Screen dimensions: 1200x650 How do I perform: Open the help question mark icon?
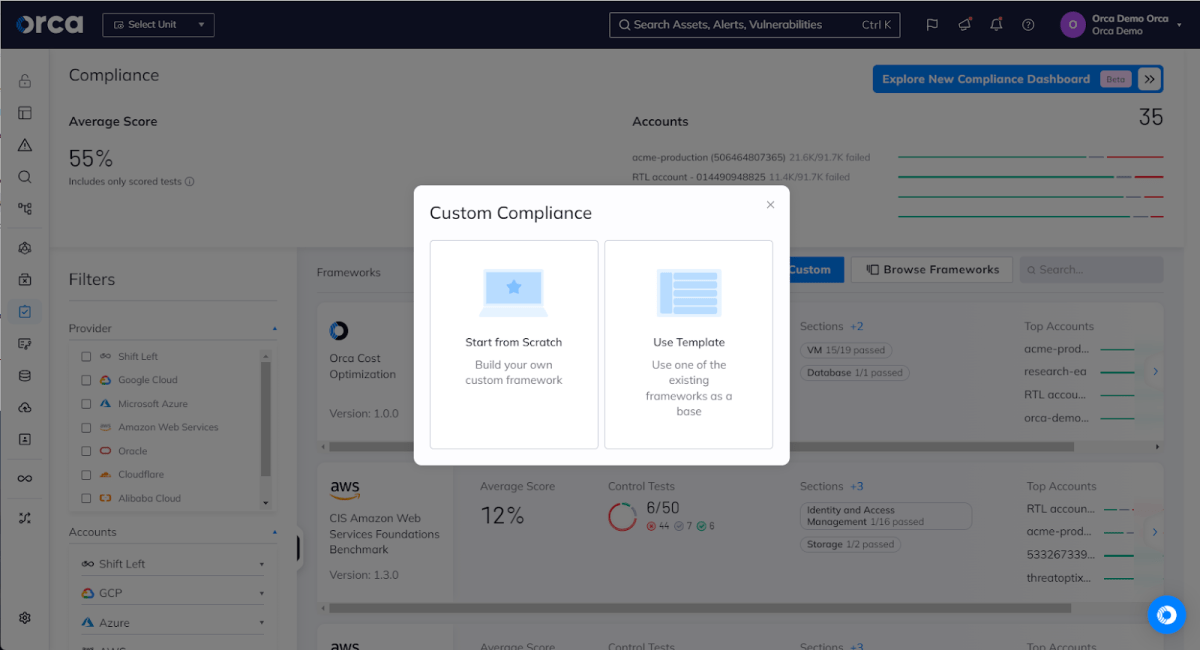click(1028, 25)
